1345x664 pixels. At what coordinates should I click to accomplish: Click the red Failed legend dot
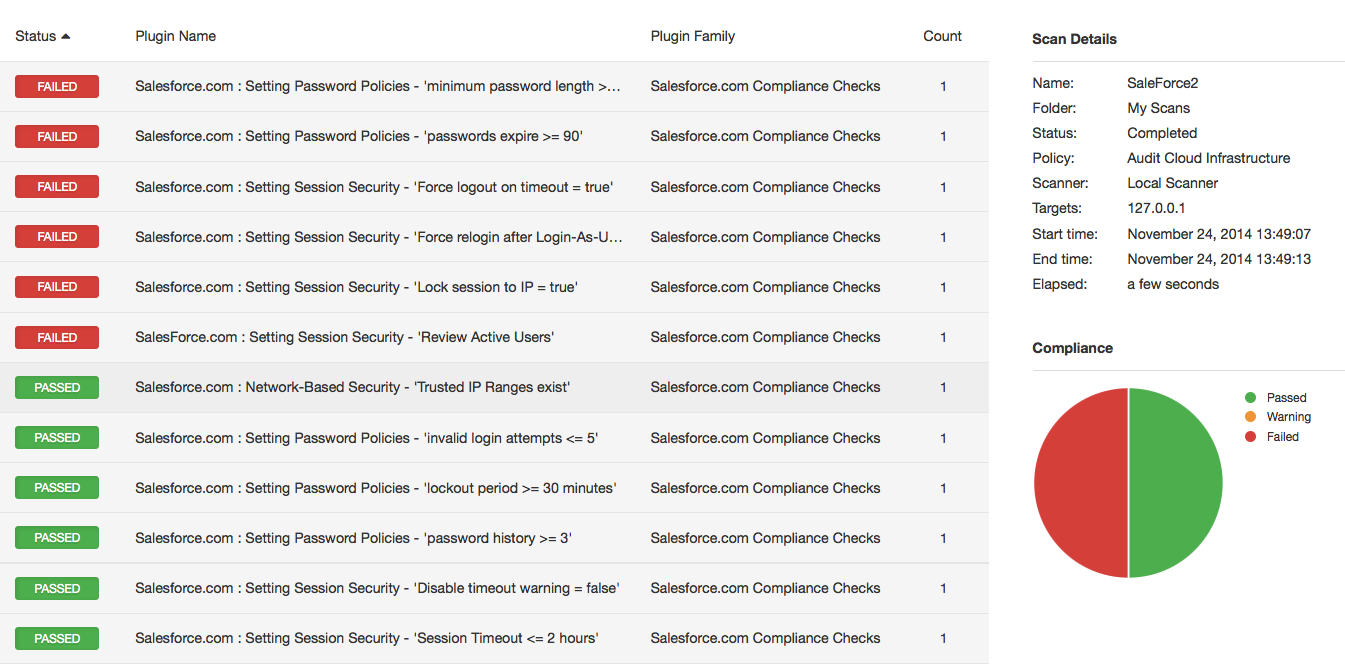(1250, 436)
